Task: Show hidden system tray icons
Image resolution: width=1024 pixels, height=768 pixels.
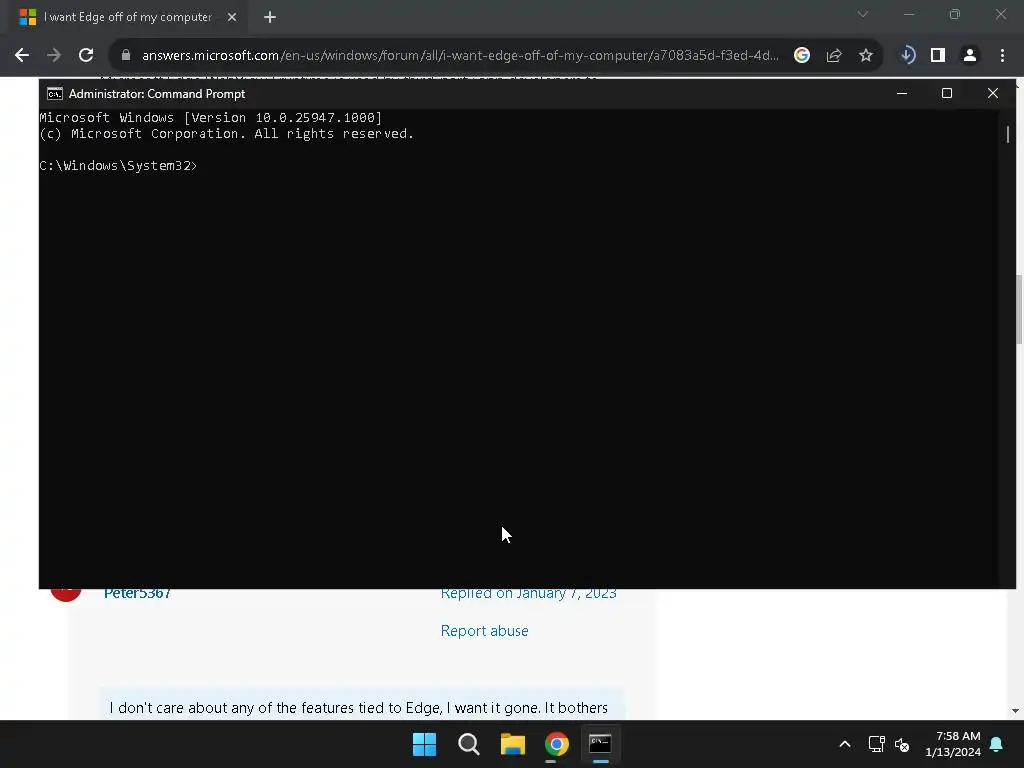Action: [844, 744]
